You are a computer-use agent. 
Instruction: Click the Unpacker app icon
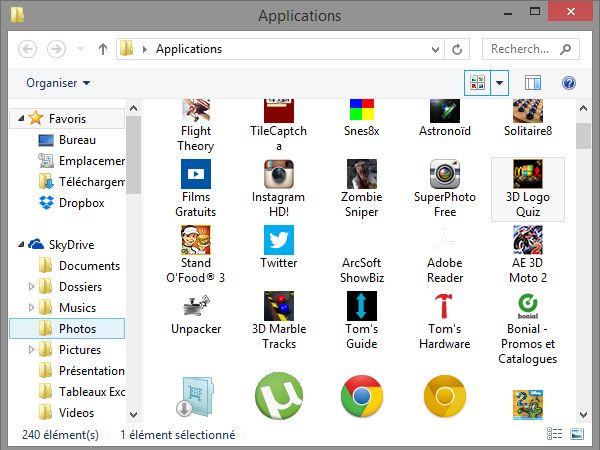click(x=196, y=306)
